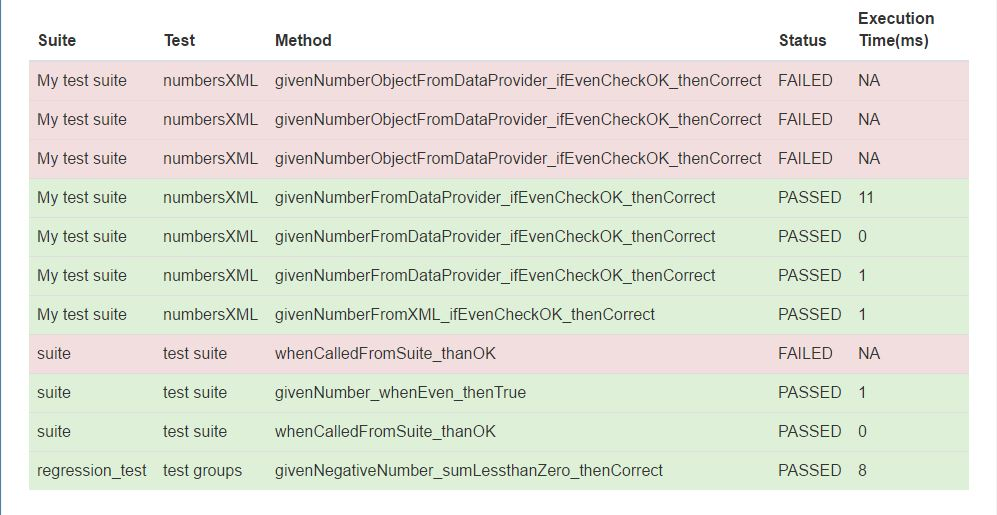Image resolution: width=997 pixels, height=515 pixels.
Task: Select PASSED status in regression_test row
Action: pos(809,470)
